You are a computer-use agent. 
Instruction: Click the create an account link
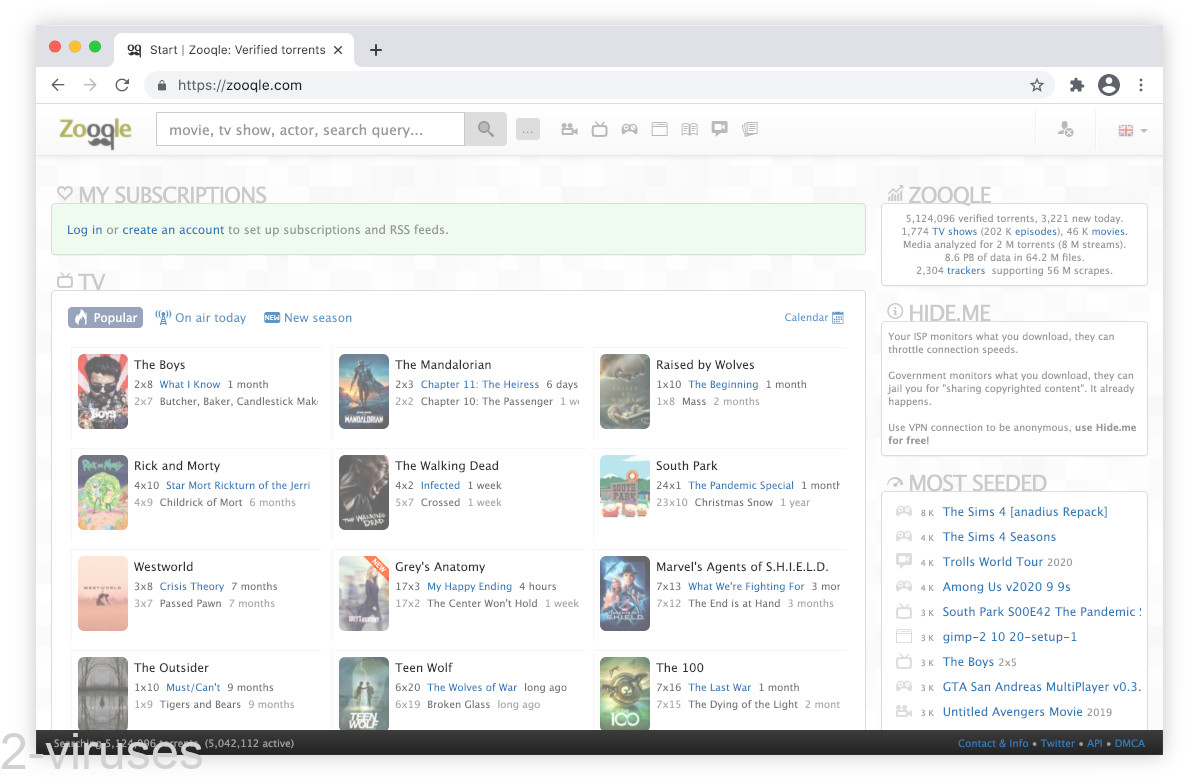pyautogui.click(x=173, y=230)
